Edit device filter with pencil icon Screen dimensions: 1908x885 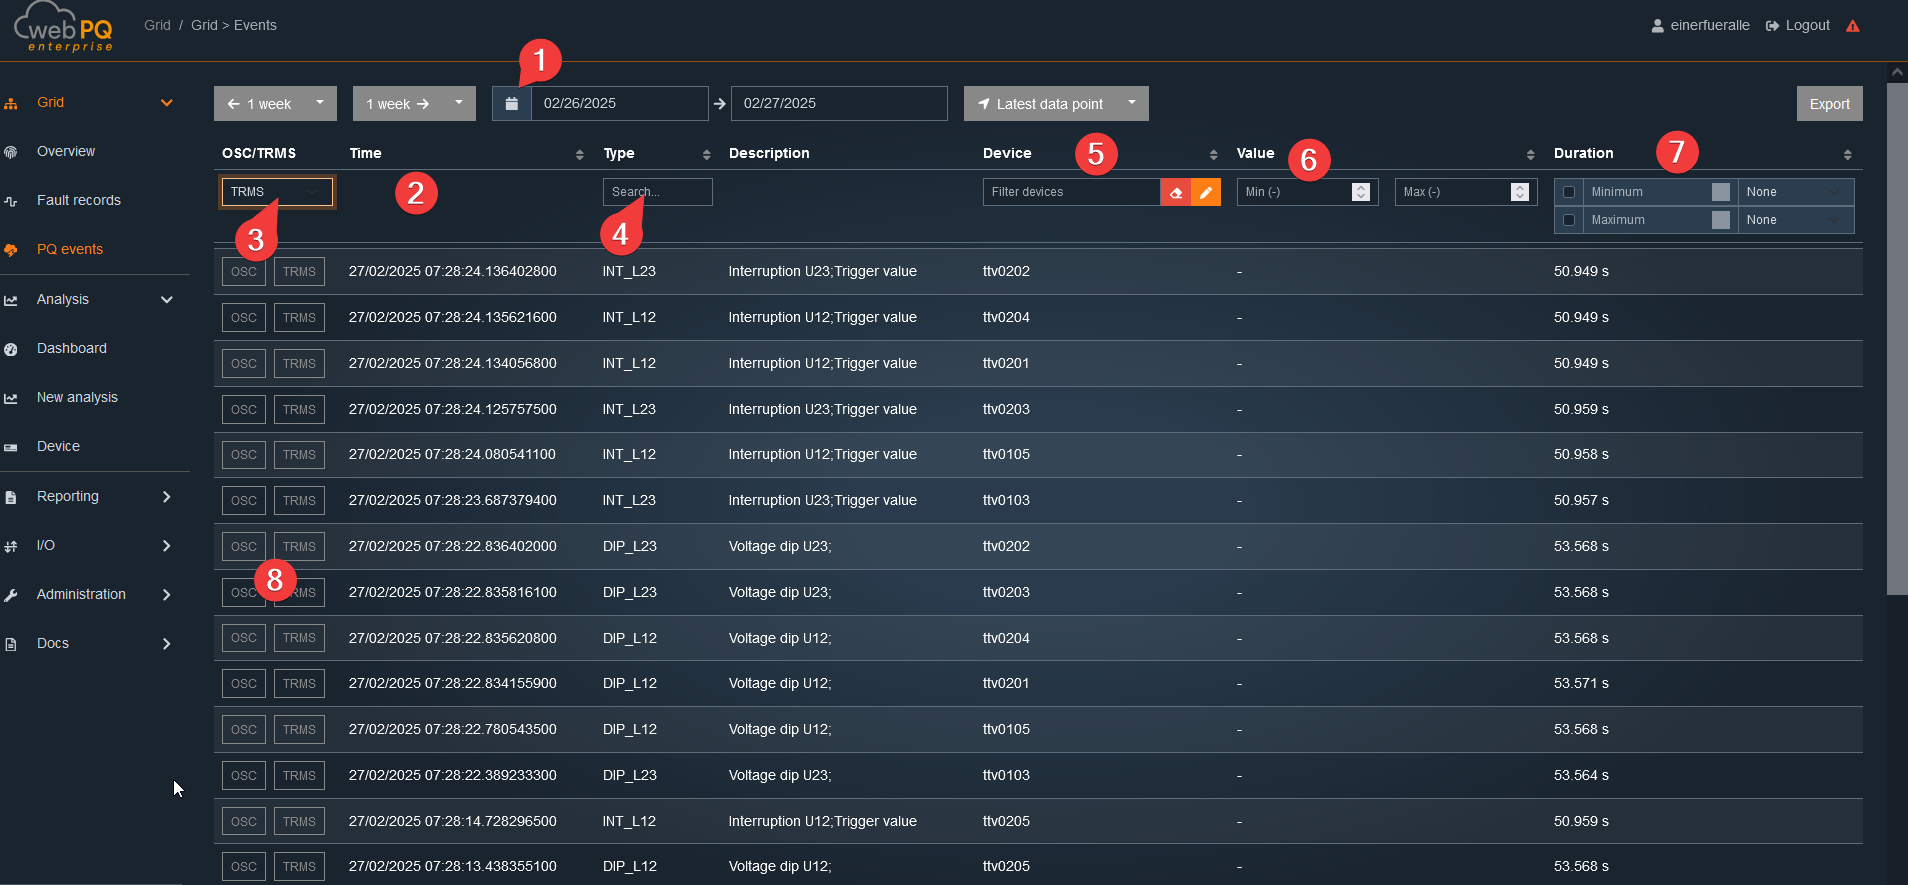point(1206,192)
